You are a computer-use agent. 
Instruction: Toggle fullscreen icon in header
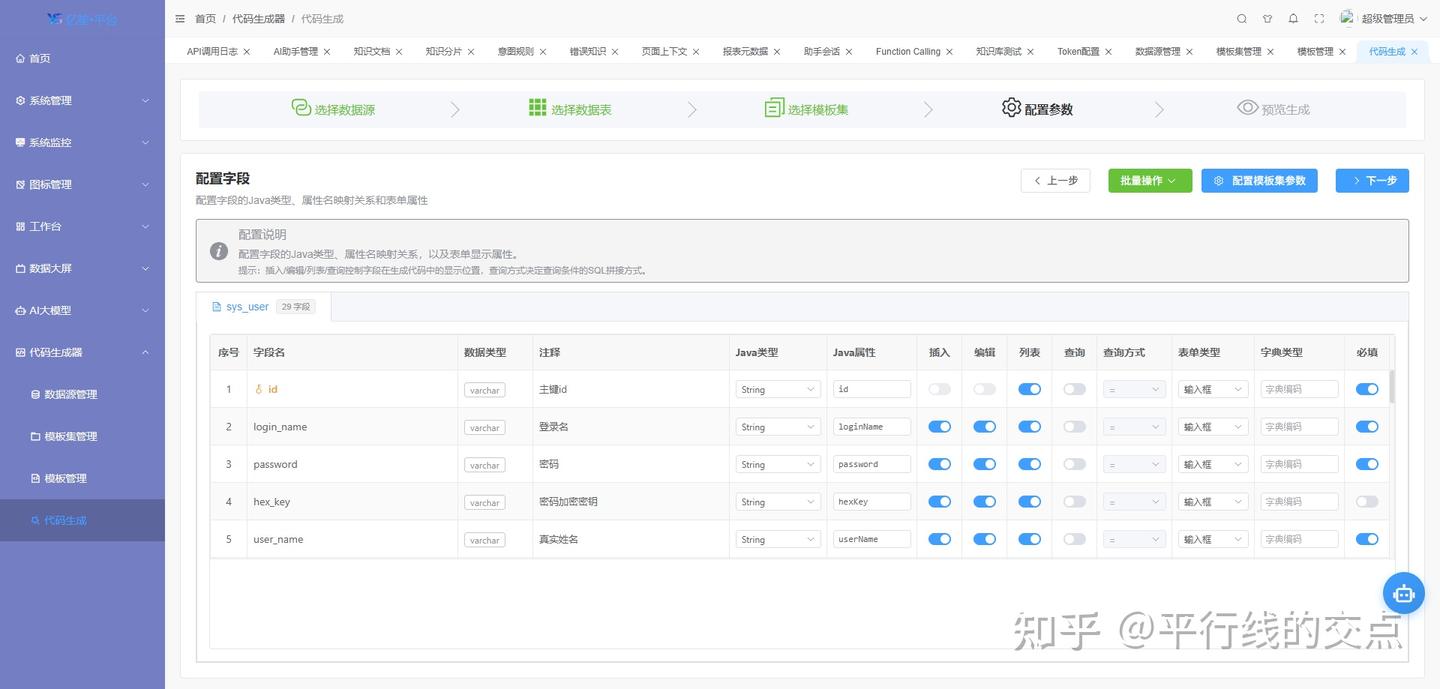tap(1319, 19)
